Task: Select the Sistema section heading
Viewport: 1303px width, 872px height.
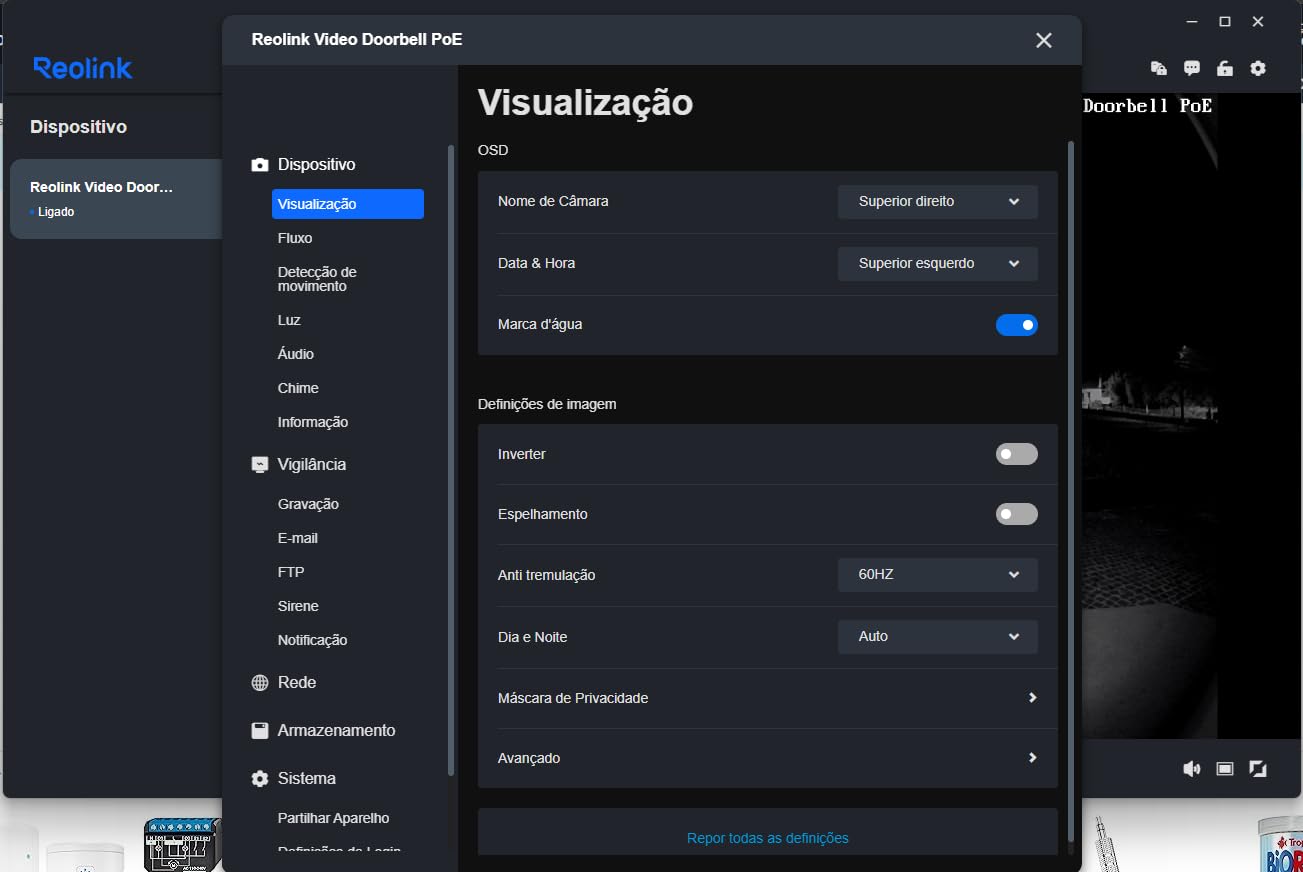Action: [307, 779]
